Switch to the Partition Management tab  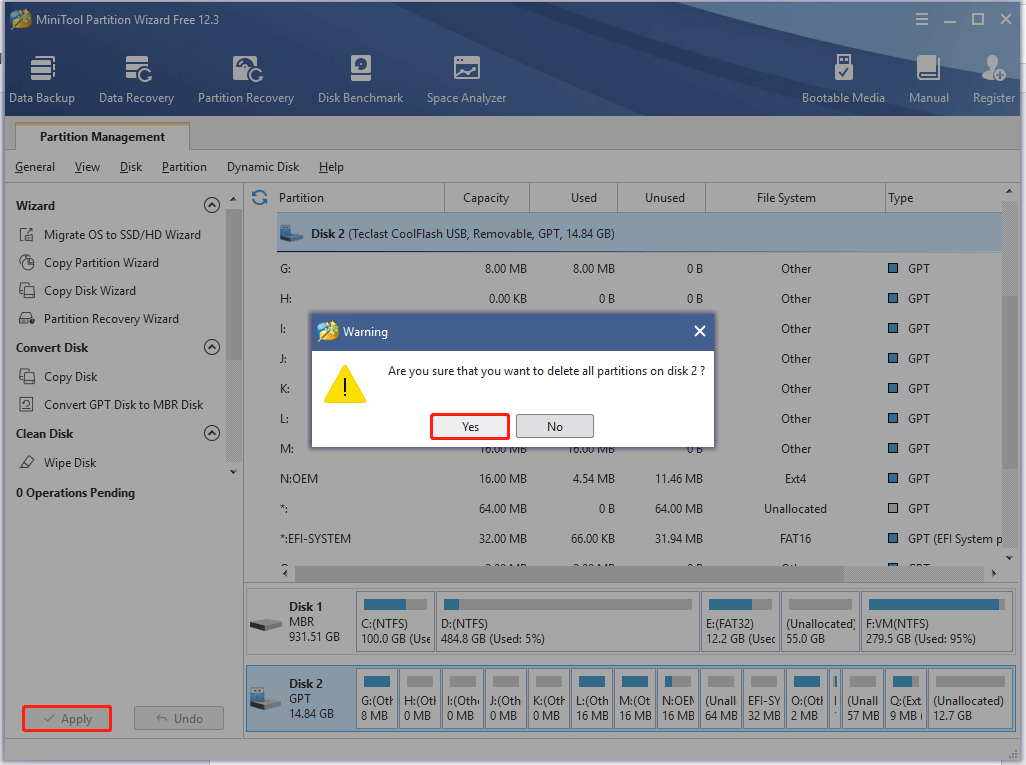pyautogui.click(x=102, y=137)
